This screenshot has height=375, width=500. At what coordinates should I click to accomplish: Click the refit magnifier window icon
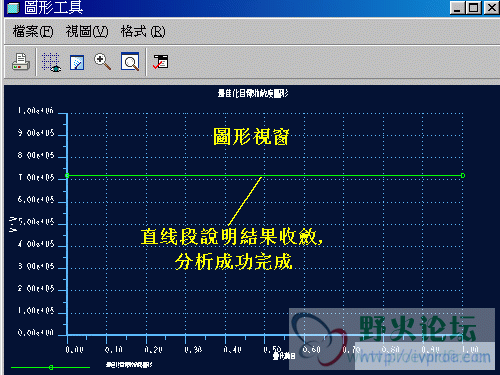pyautogui.click(x=130, y=62)
